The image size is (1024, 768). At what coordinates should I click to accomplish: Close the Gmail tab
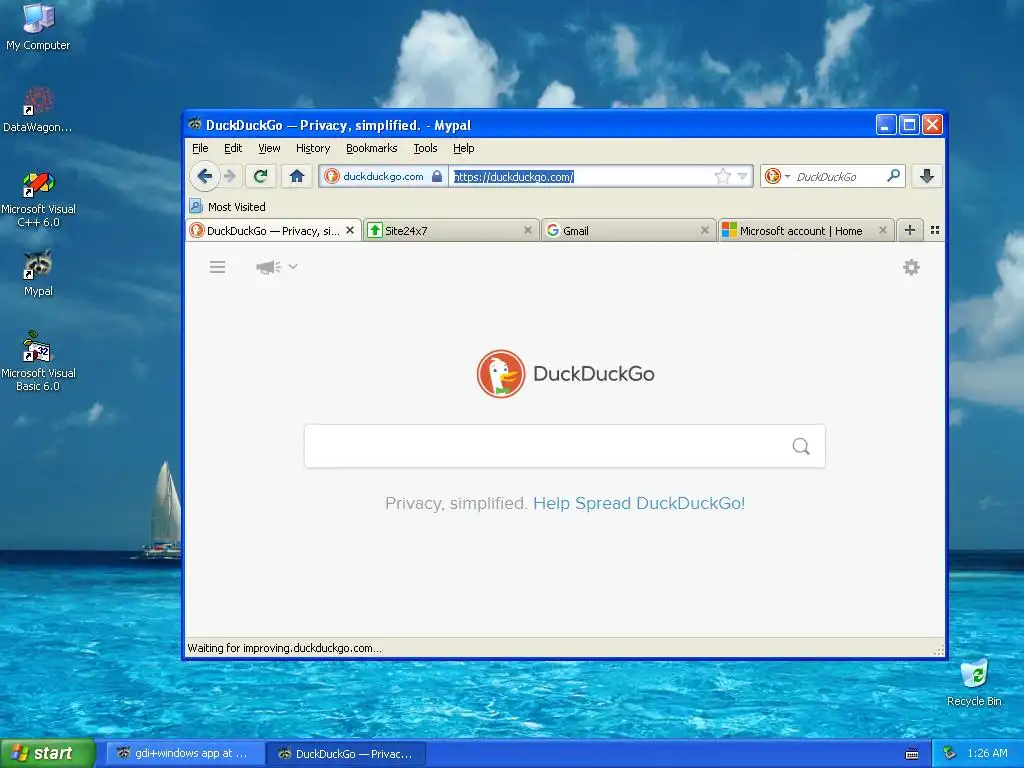(705, 230)
